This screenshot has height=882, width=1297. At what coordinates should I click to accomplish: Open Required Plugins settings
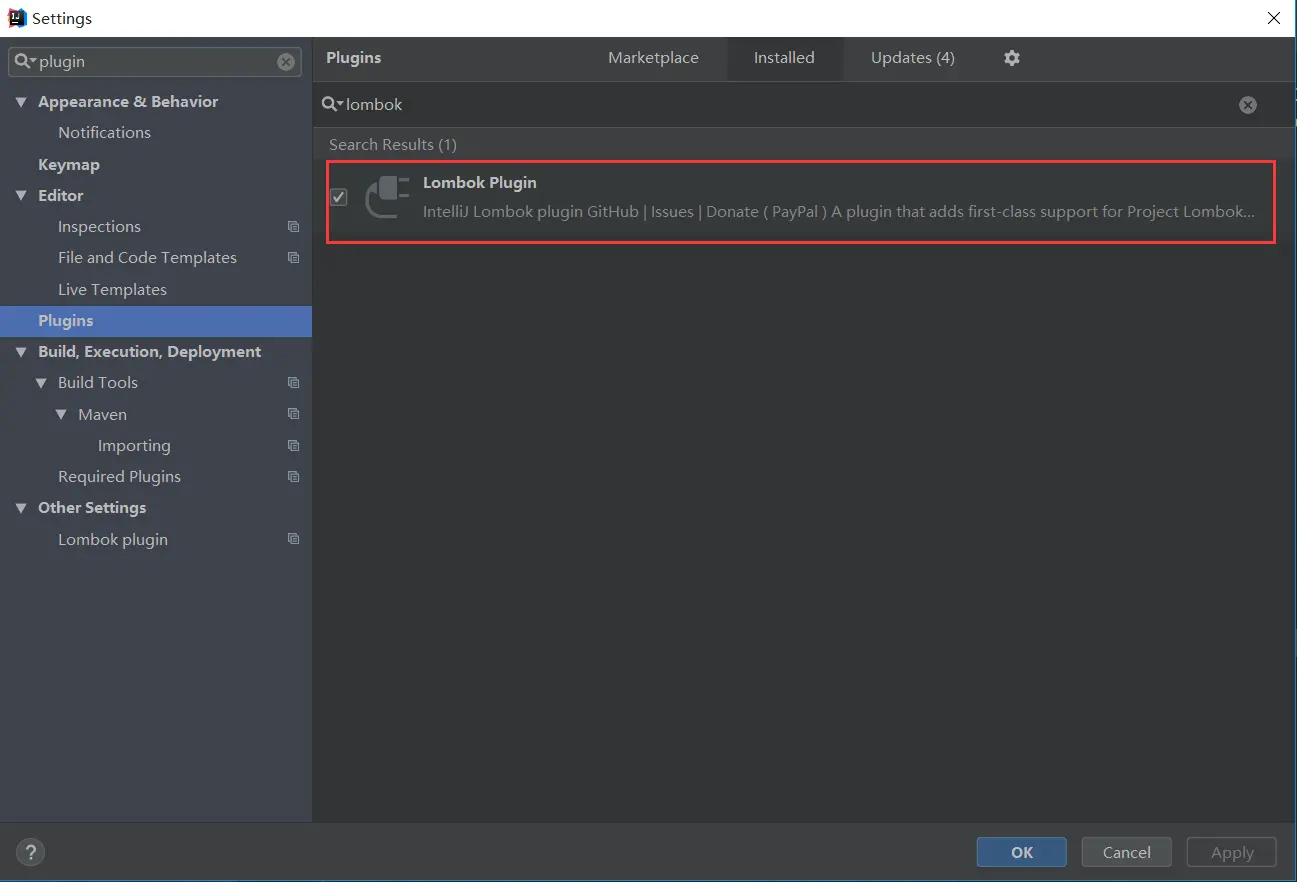click(x=119, y=477)
